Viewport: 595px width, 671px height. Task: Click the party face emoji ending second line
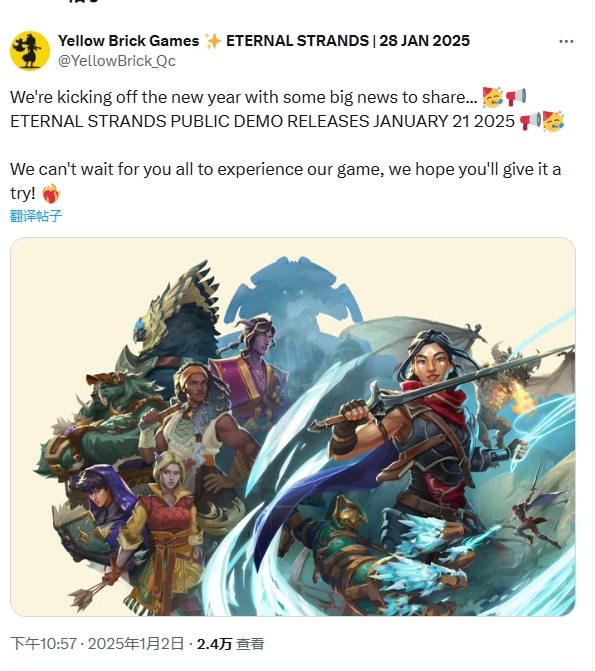pos(553,121)
